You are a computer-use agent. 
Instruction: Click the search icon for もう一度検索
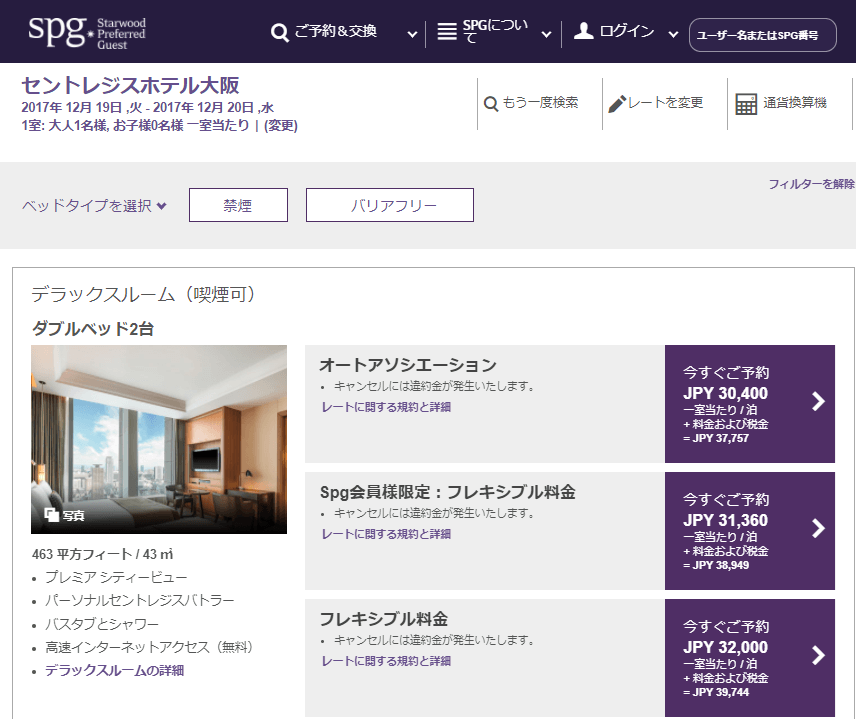pyautogui.click(x=491, y=103)
